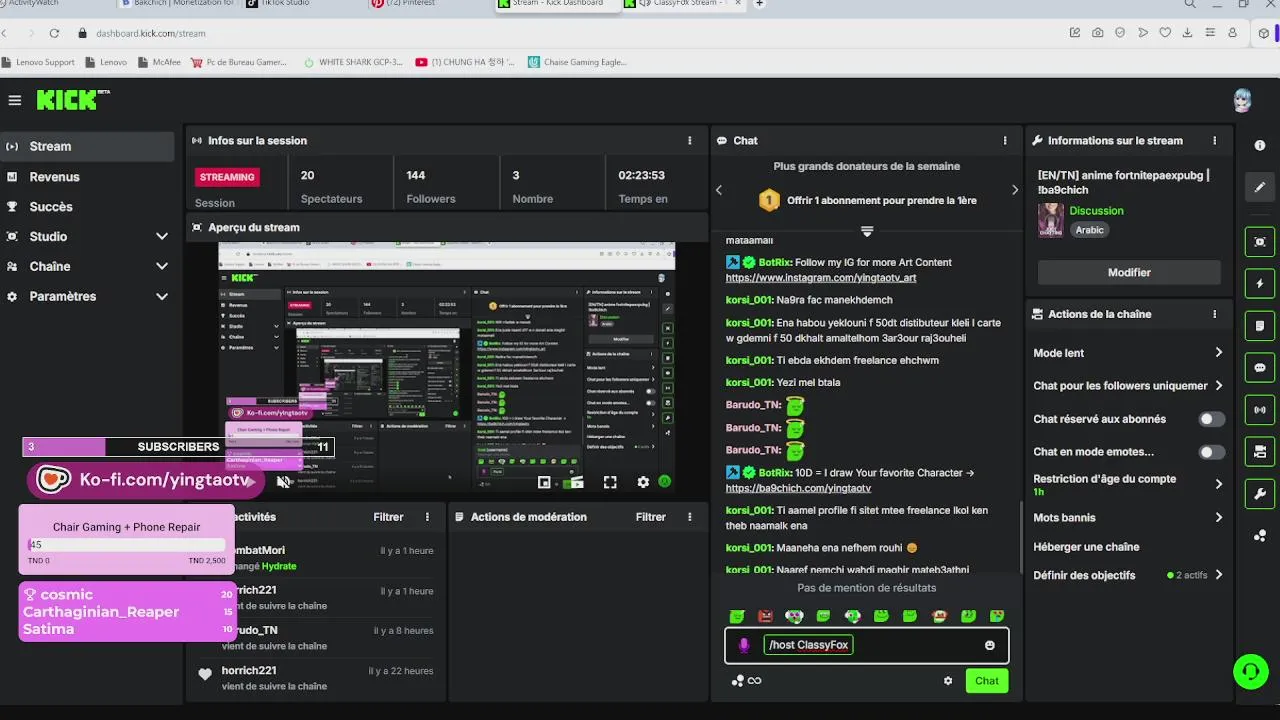1280x720 pixels.
Task: Click the green Chat send button
Action: click(x=987, y=681)
